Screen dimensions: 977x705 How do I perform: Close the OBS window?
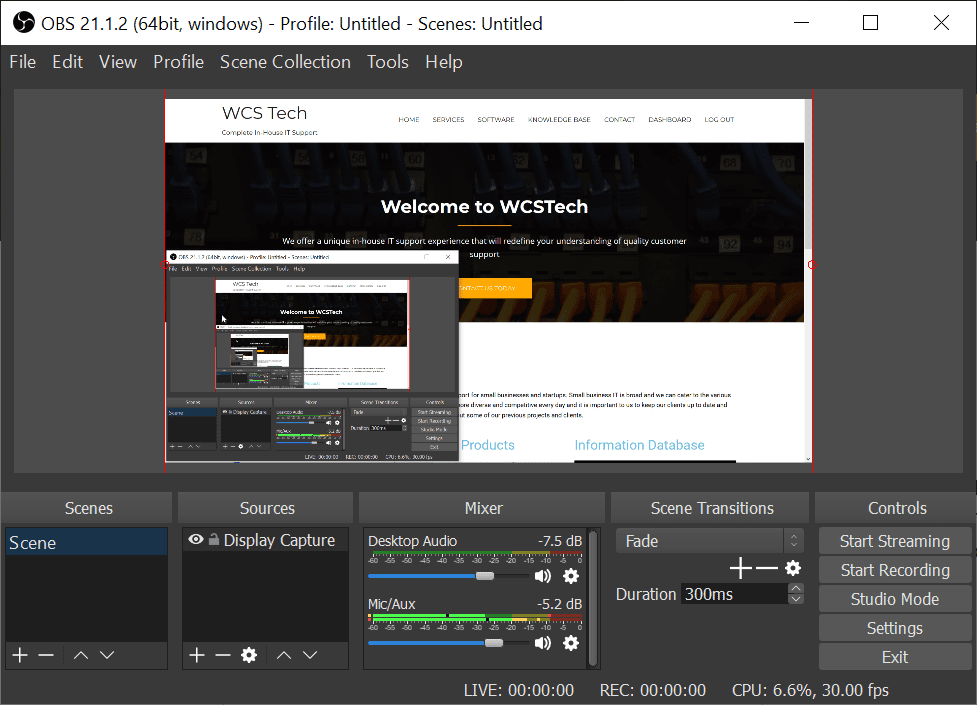tap(941, 23)
